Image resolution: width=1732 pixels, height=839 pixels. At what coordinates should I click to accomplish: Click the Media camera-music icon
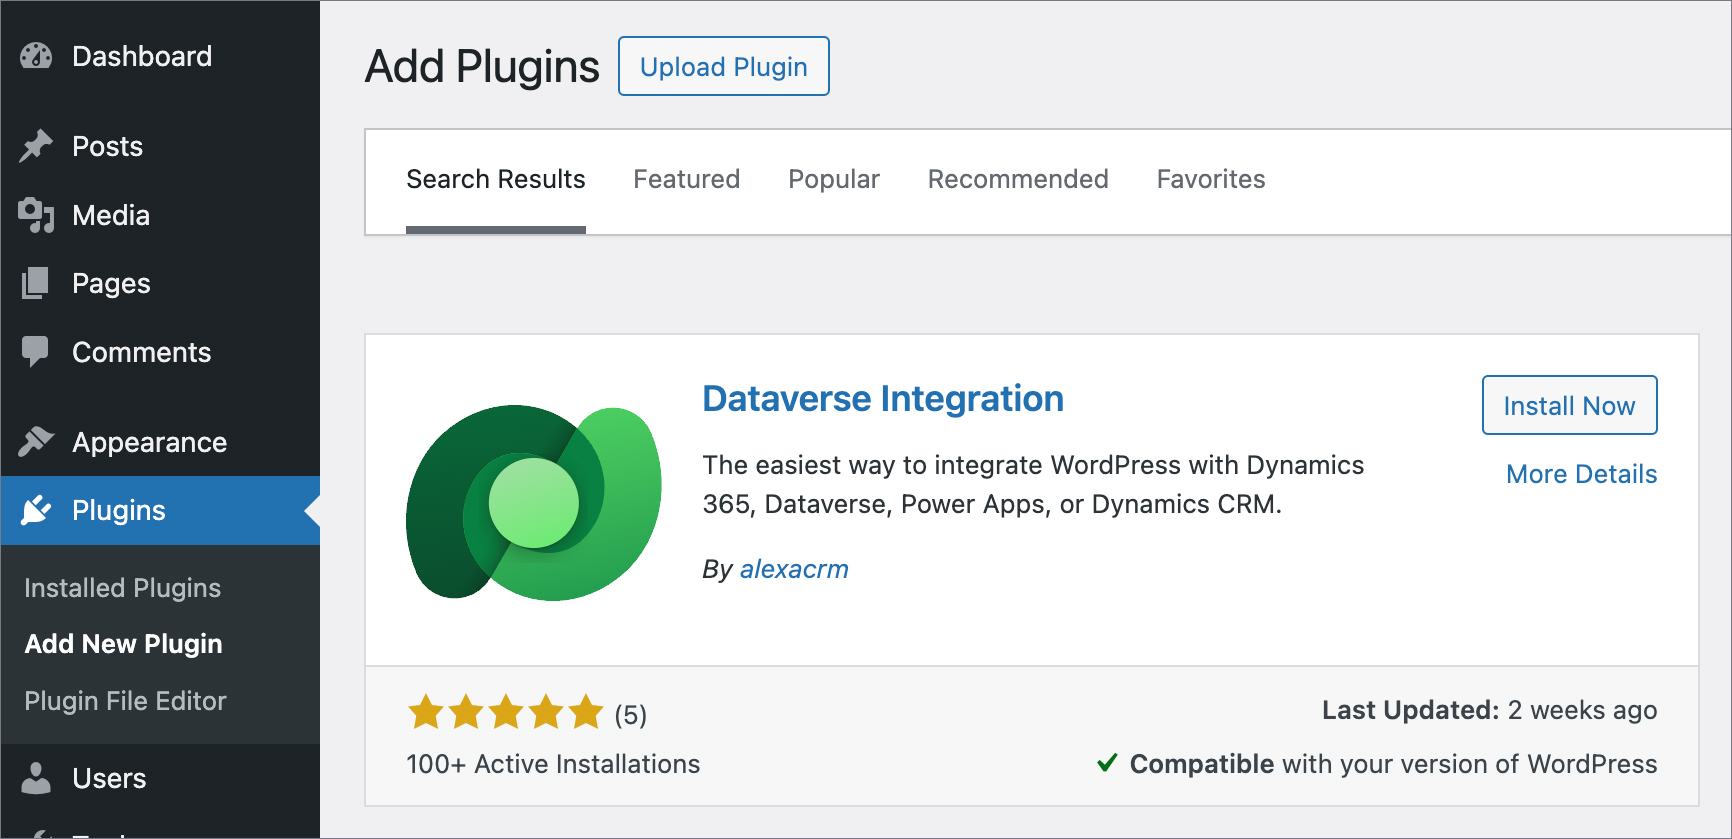click(36, 215)
